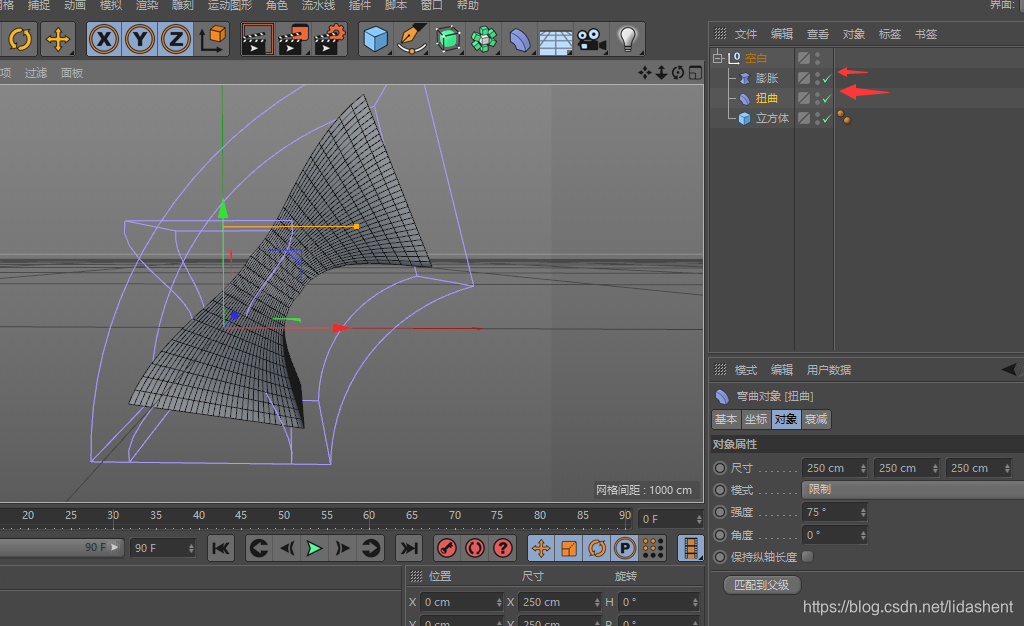
Task: Toggle the Y axis lock button
Action: [140, 40]
